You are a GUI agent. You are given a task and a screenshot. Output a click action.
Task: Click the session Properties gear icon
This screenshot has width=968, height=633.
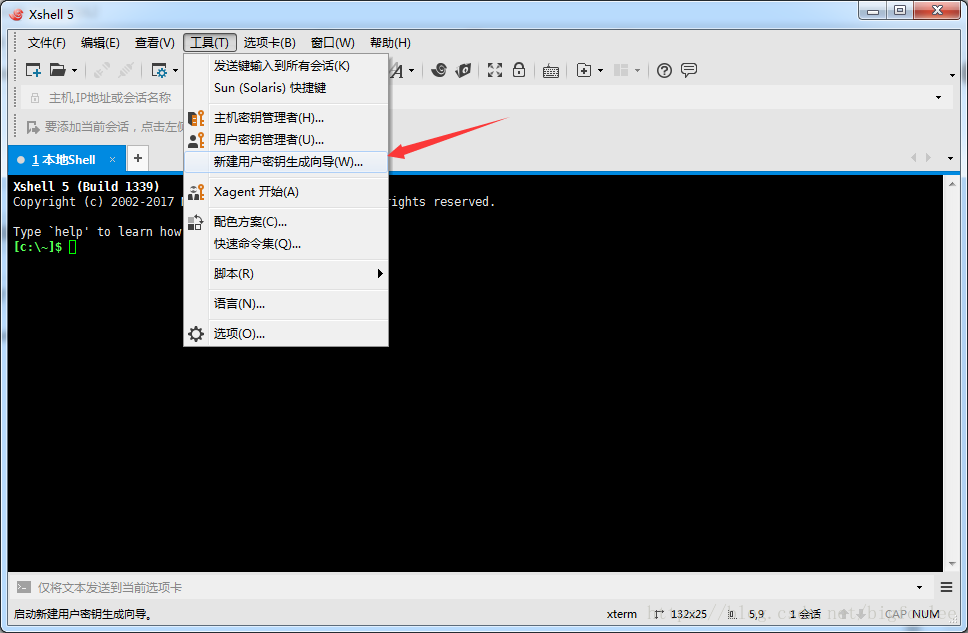pyautogui.click(x=159, y=70)
